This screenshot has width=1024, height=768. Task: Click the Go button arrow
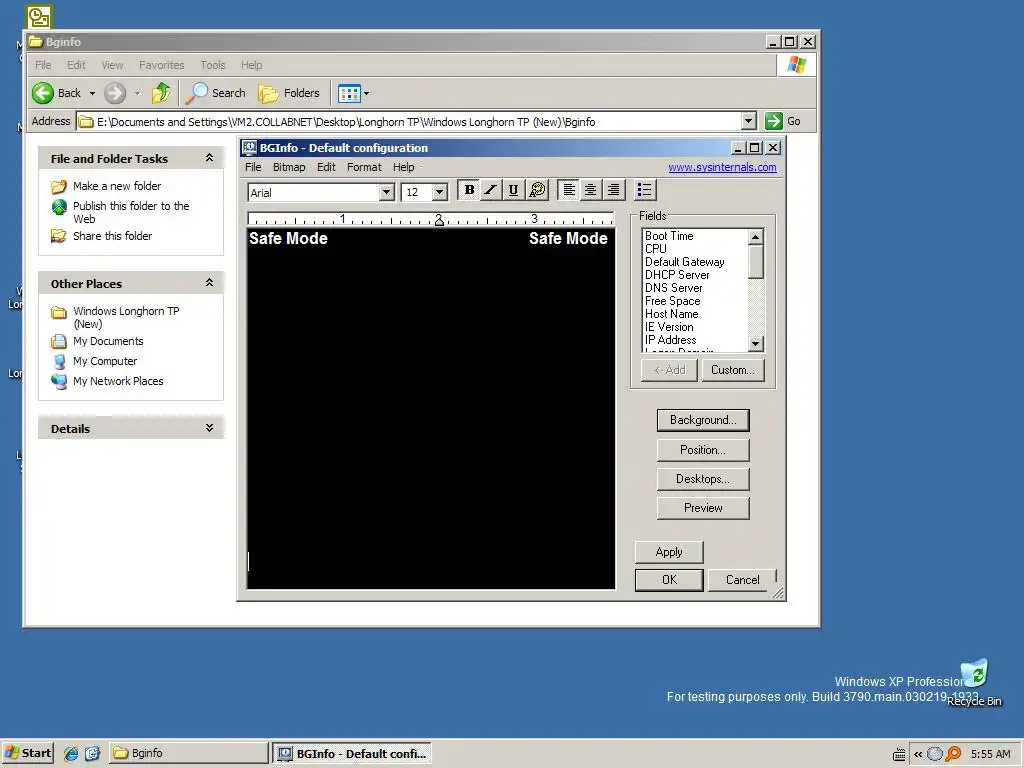pyautogui.click(x=774, y=121)
